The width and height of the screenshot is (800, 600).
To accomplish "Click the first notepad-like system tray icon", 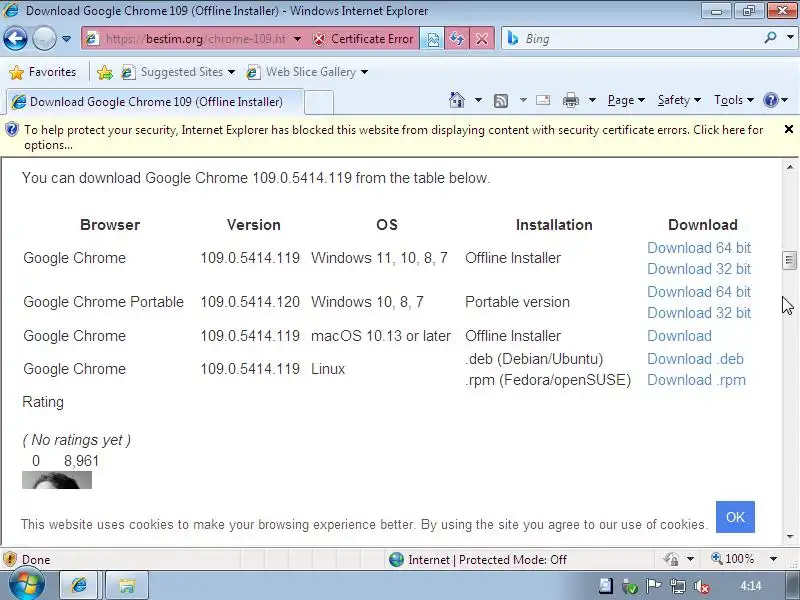I will point(606,586).
